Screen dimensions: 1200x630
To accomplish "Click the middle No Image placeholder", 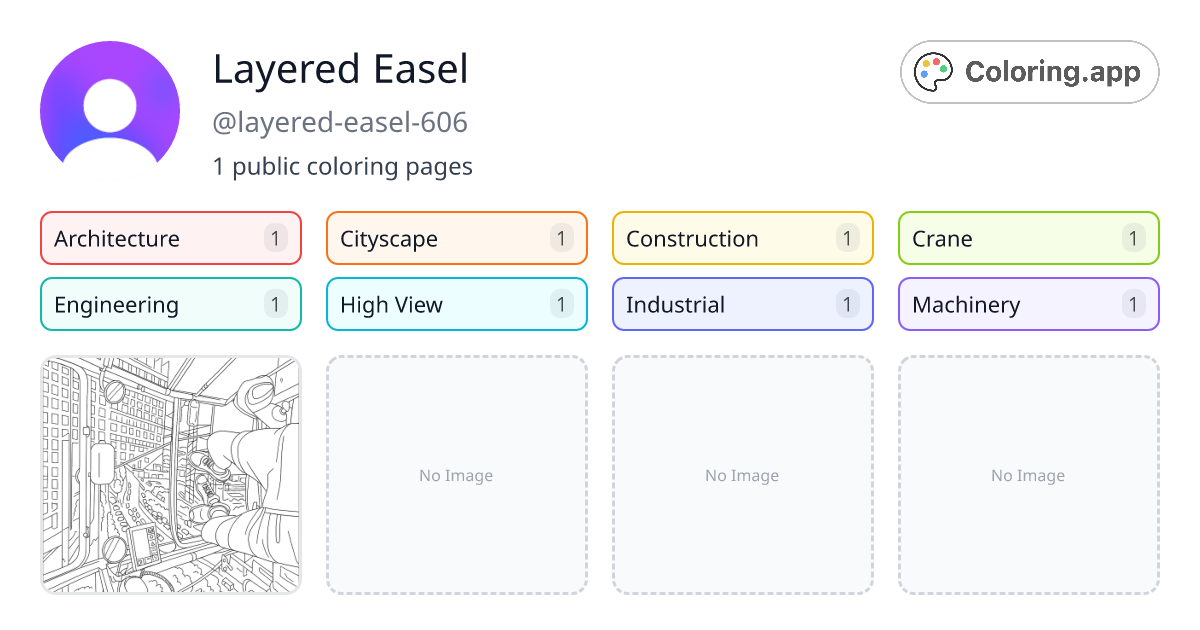I will click(743, 475).
